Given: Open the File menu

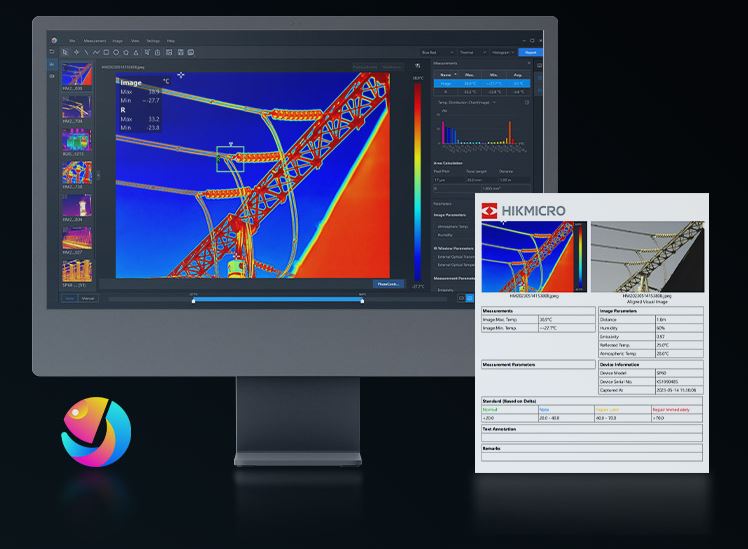Looking at the screenshot, I should 73,41.
